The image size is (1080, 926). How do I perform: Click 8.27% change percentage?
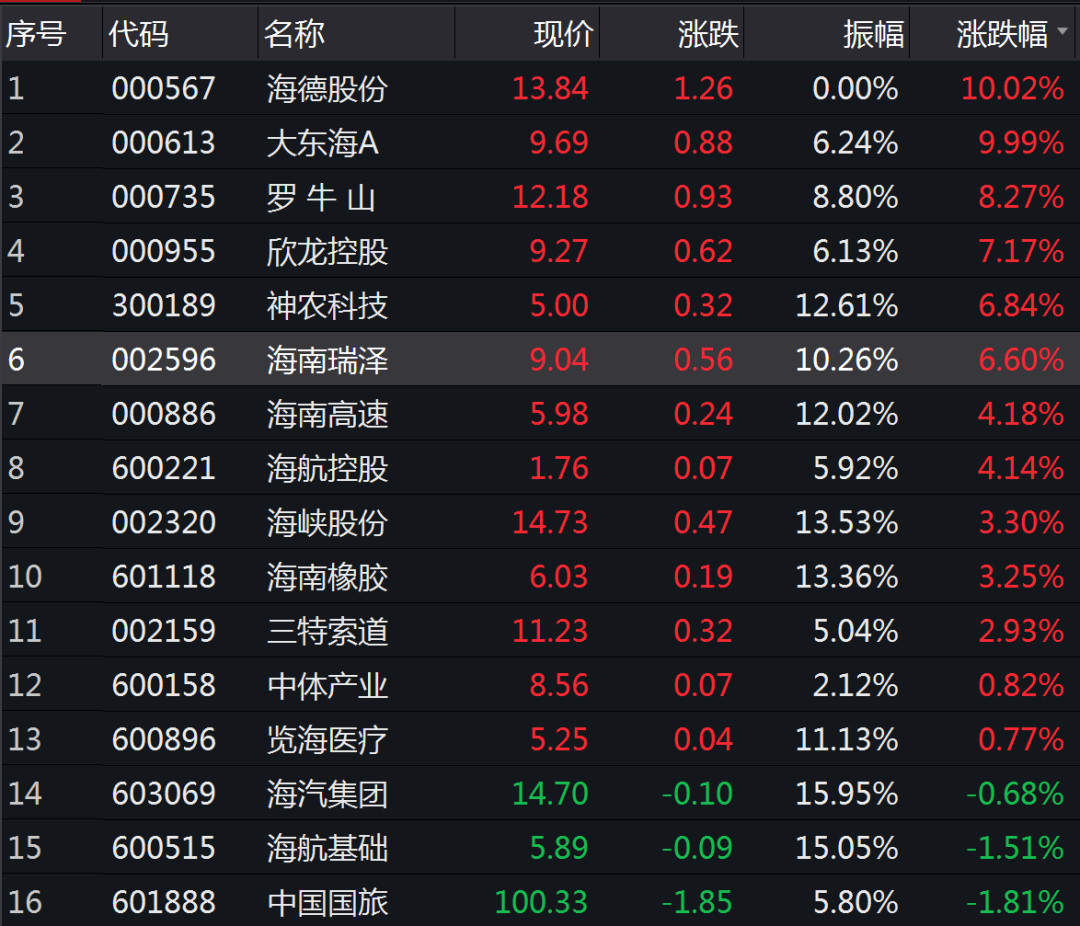pos(1021,198)
